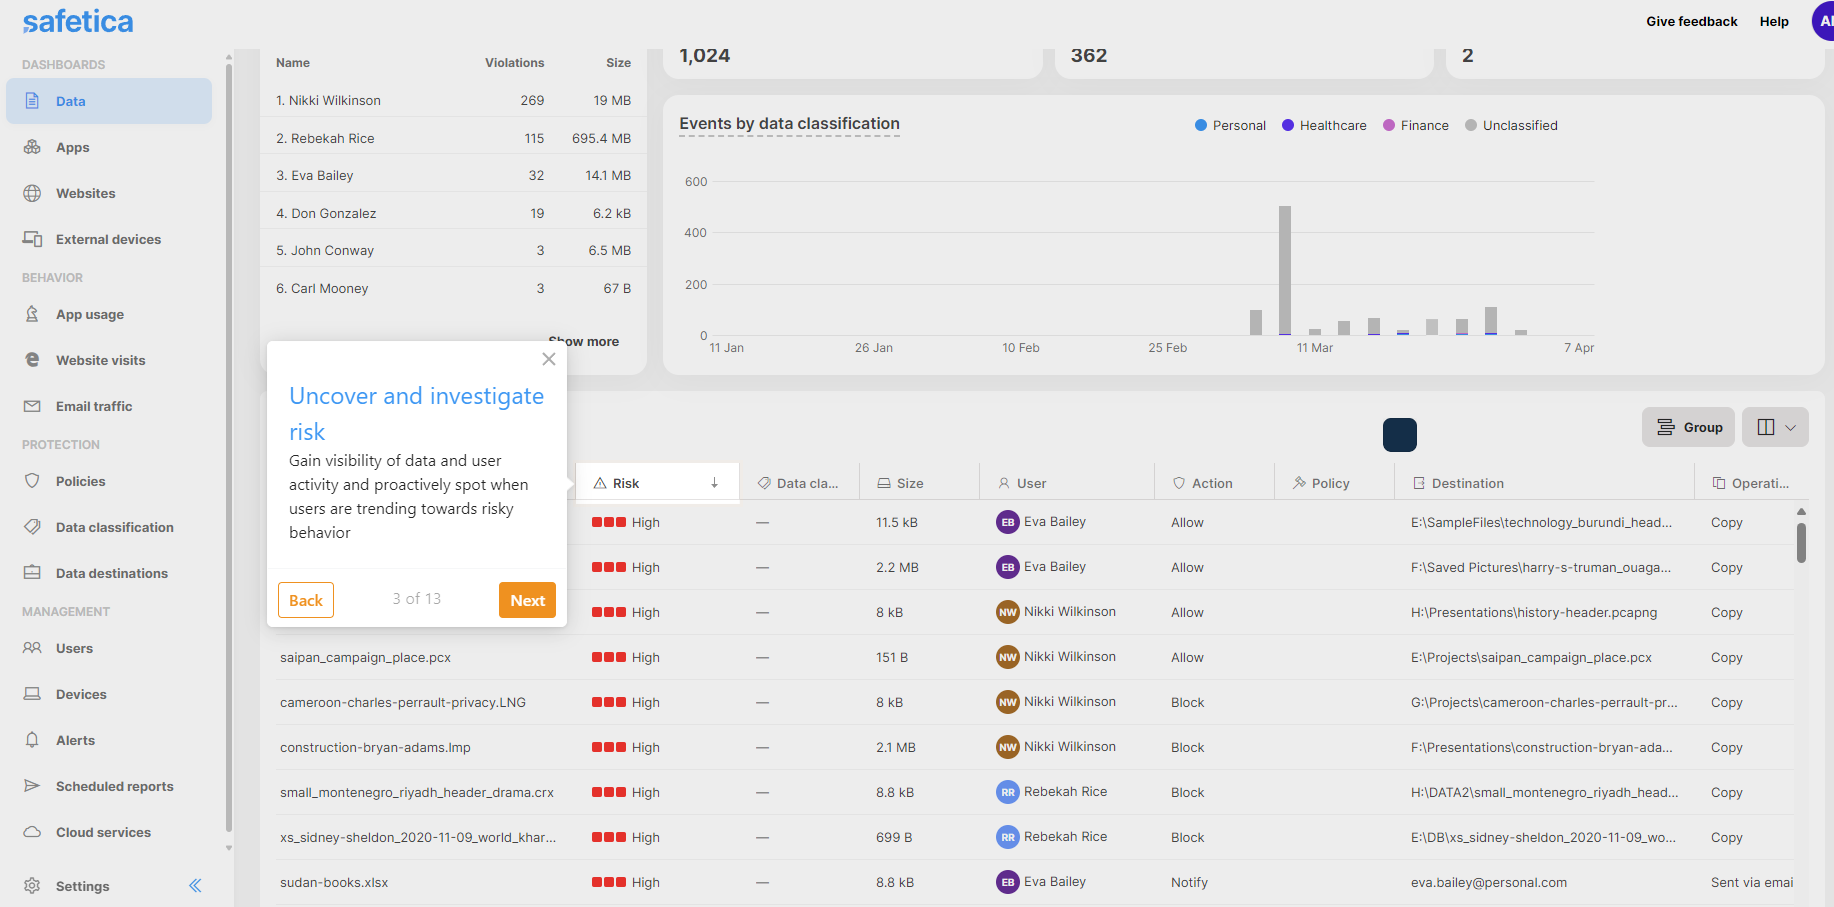The image size is (1834, 907).
Task: Toggle Healthcare series in chart legend
Action: pyautogui.click(x=1324, y=125)
